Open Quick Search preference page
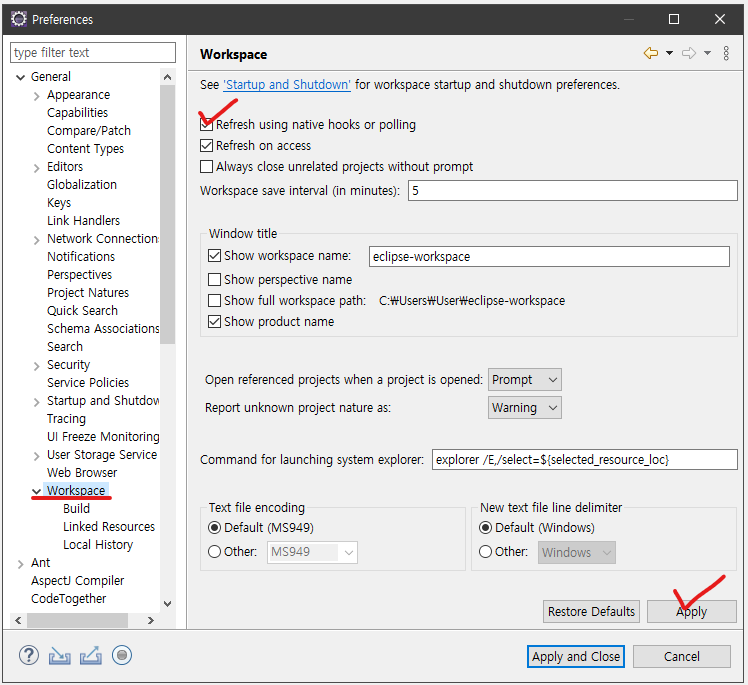Screen dimensions: 748x685 click(x=82, y=311)
